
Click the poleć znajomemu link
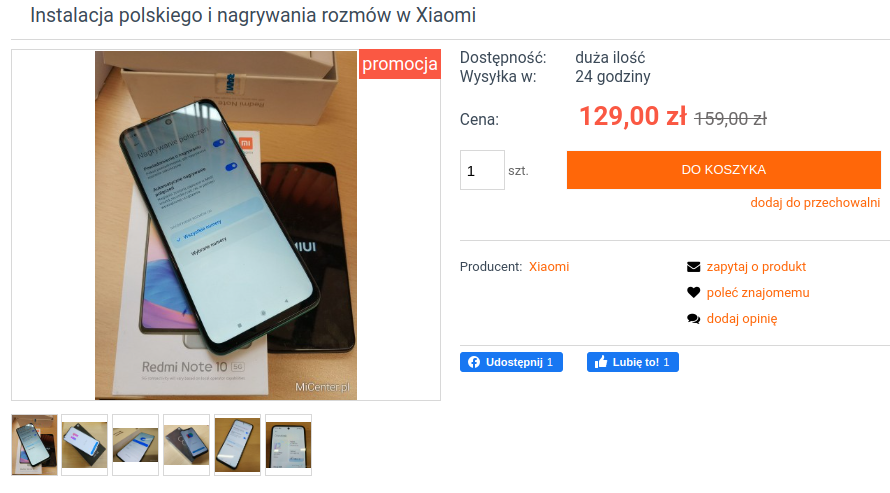[758, 293]
